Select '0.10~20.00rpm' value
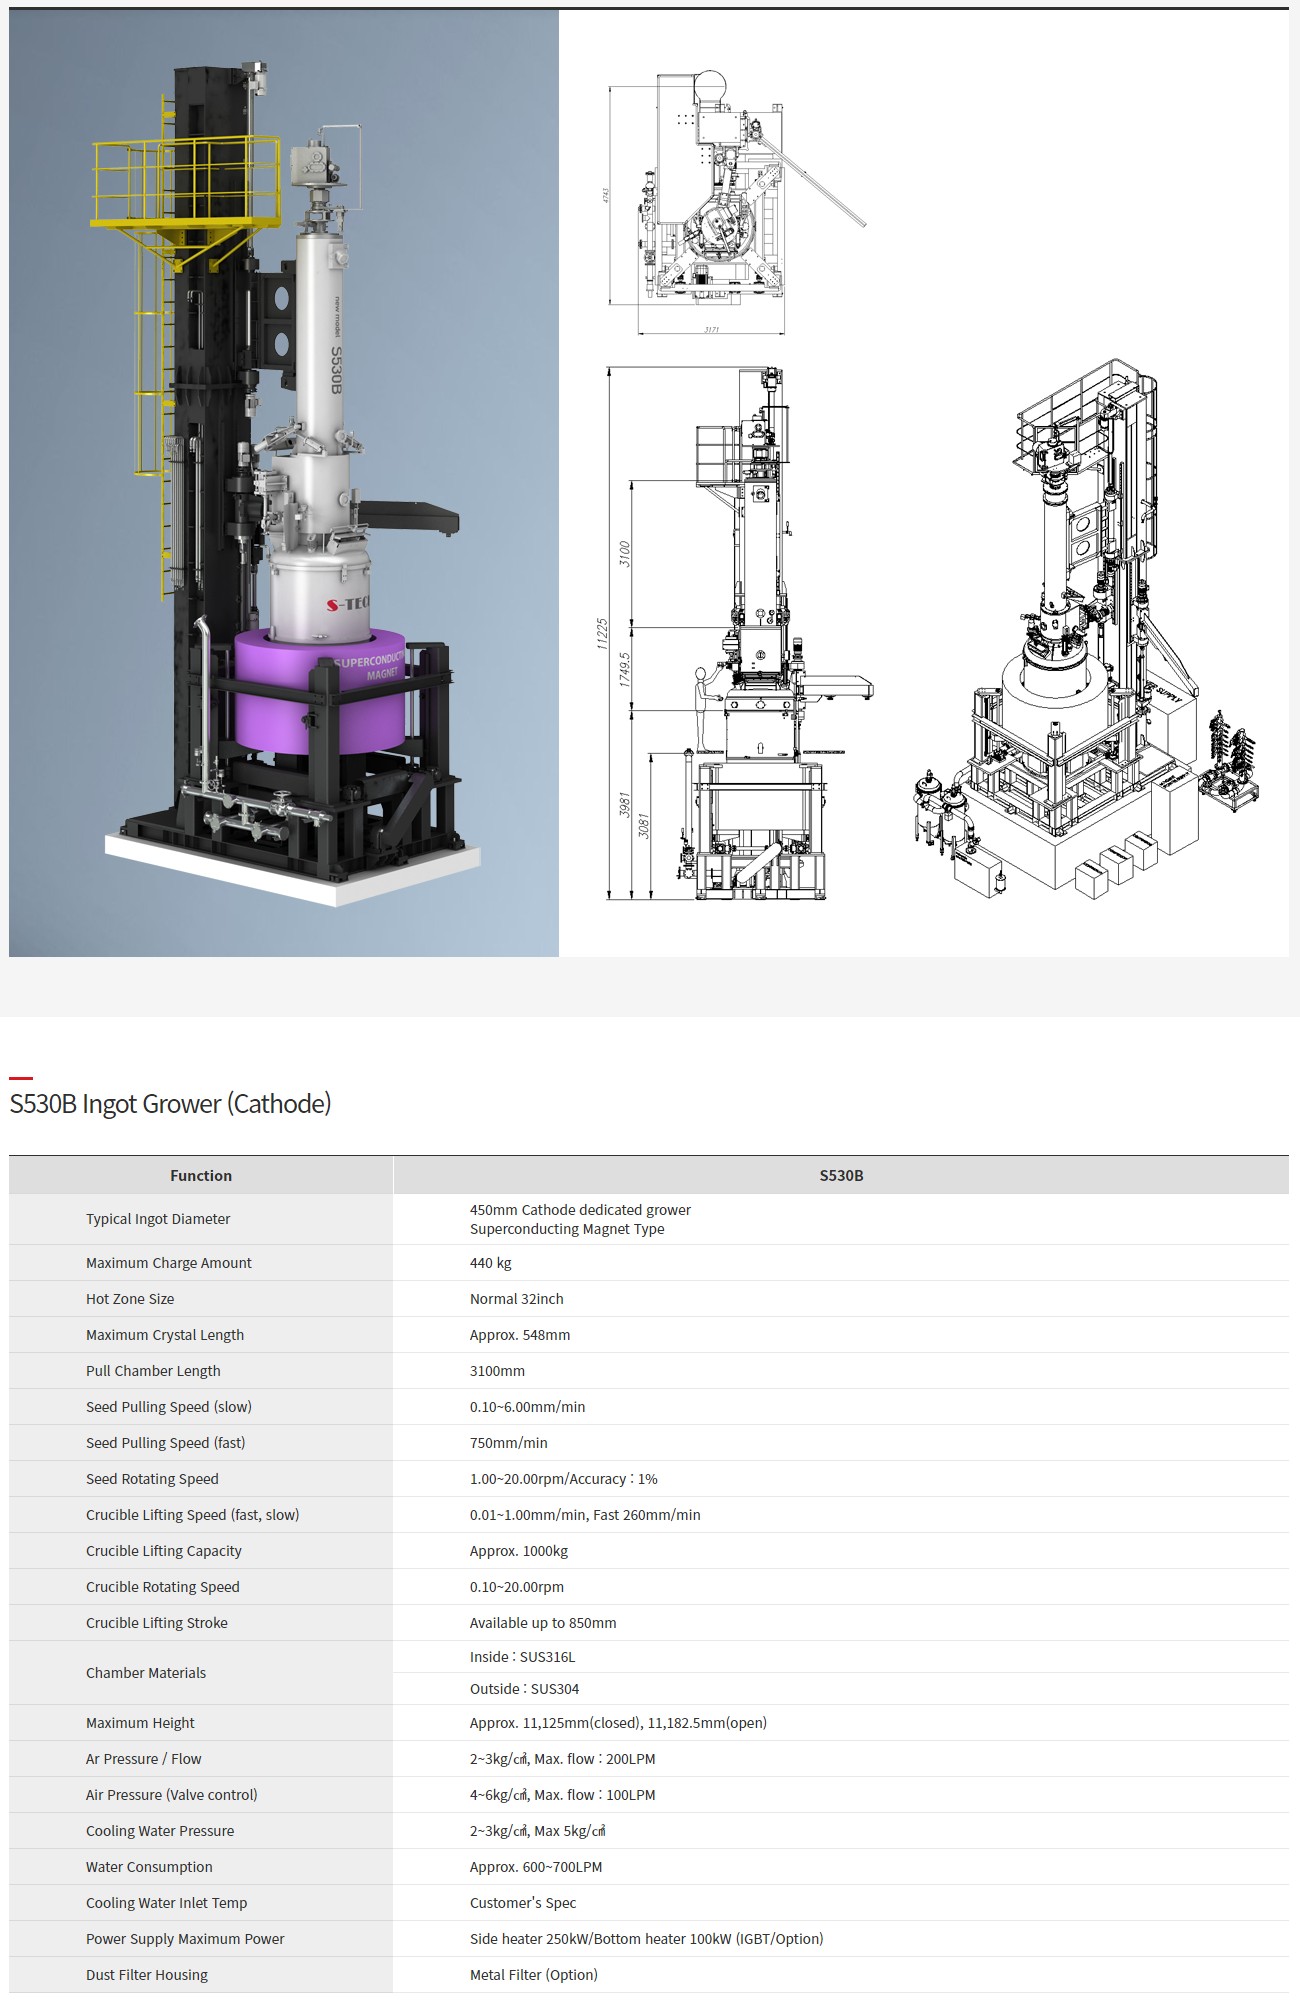The width and height of the screenshot is (1300, 2004). 517,1587
